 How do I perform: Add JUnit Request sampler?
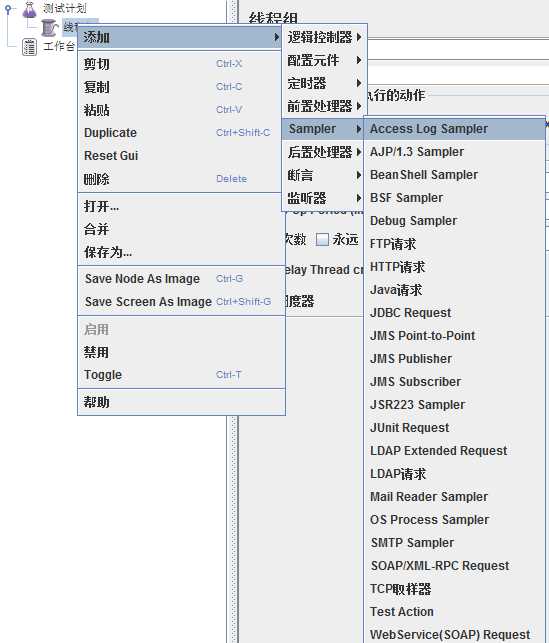(454, 428)
